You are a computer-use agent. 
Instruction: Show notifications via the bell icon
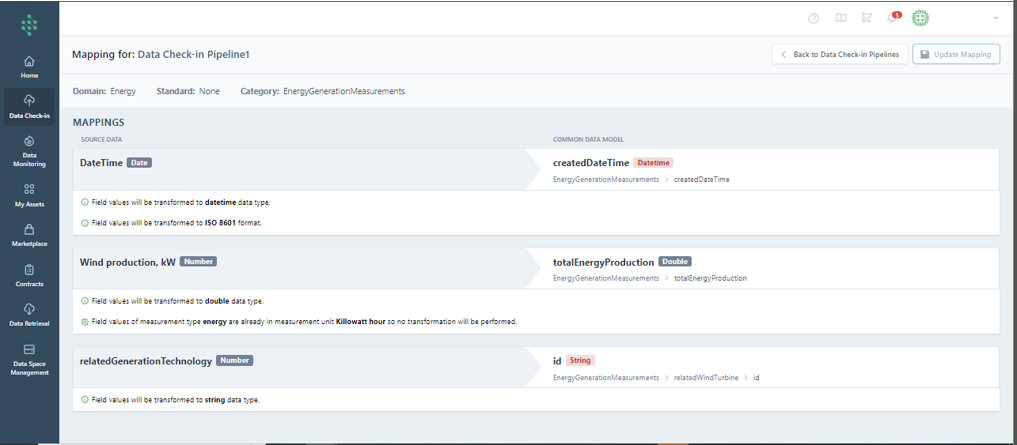point(893,18)
